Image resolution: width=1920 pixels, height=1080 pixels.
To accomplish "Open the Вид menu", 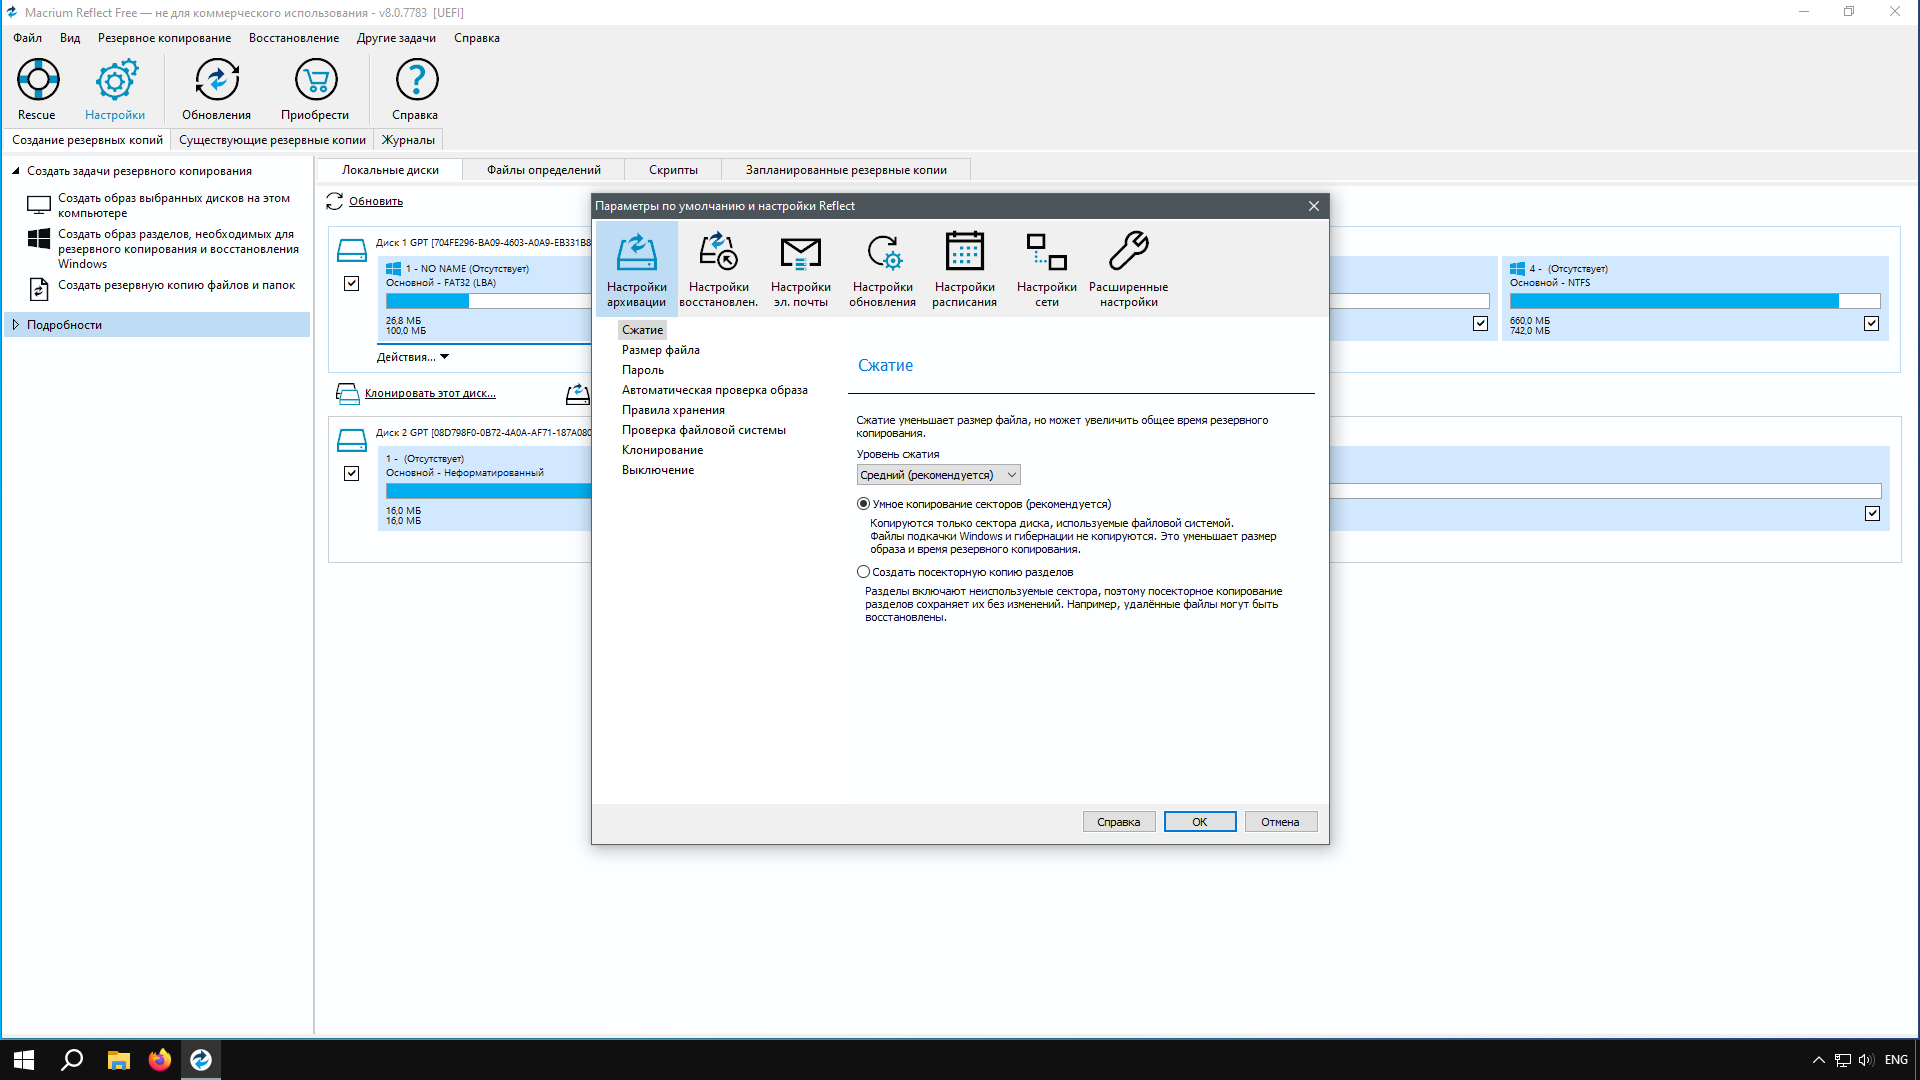I will tap(70, 38).
